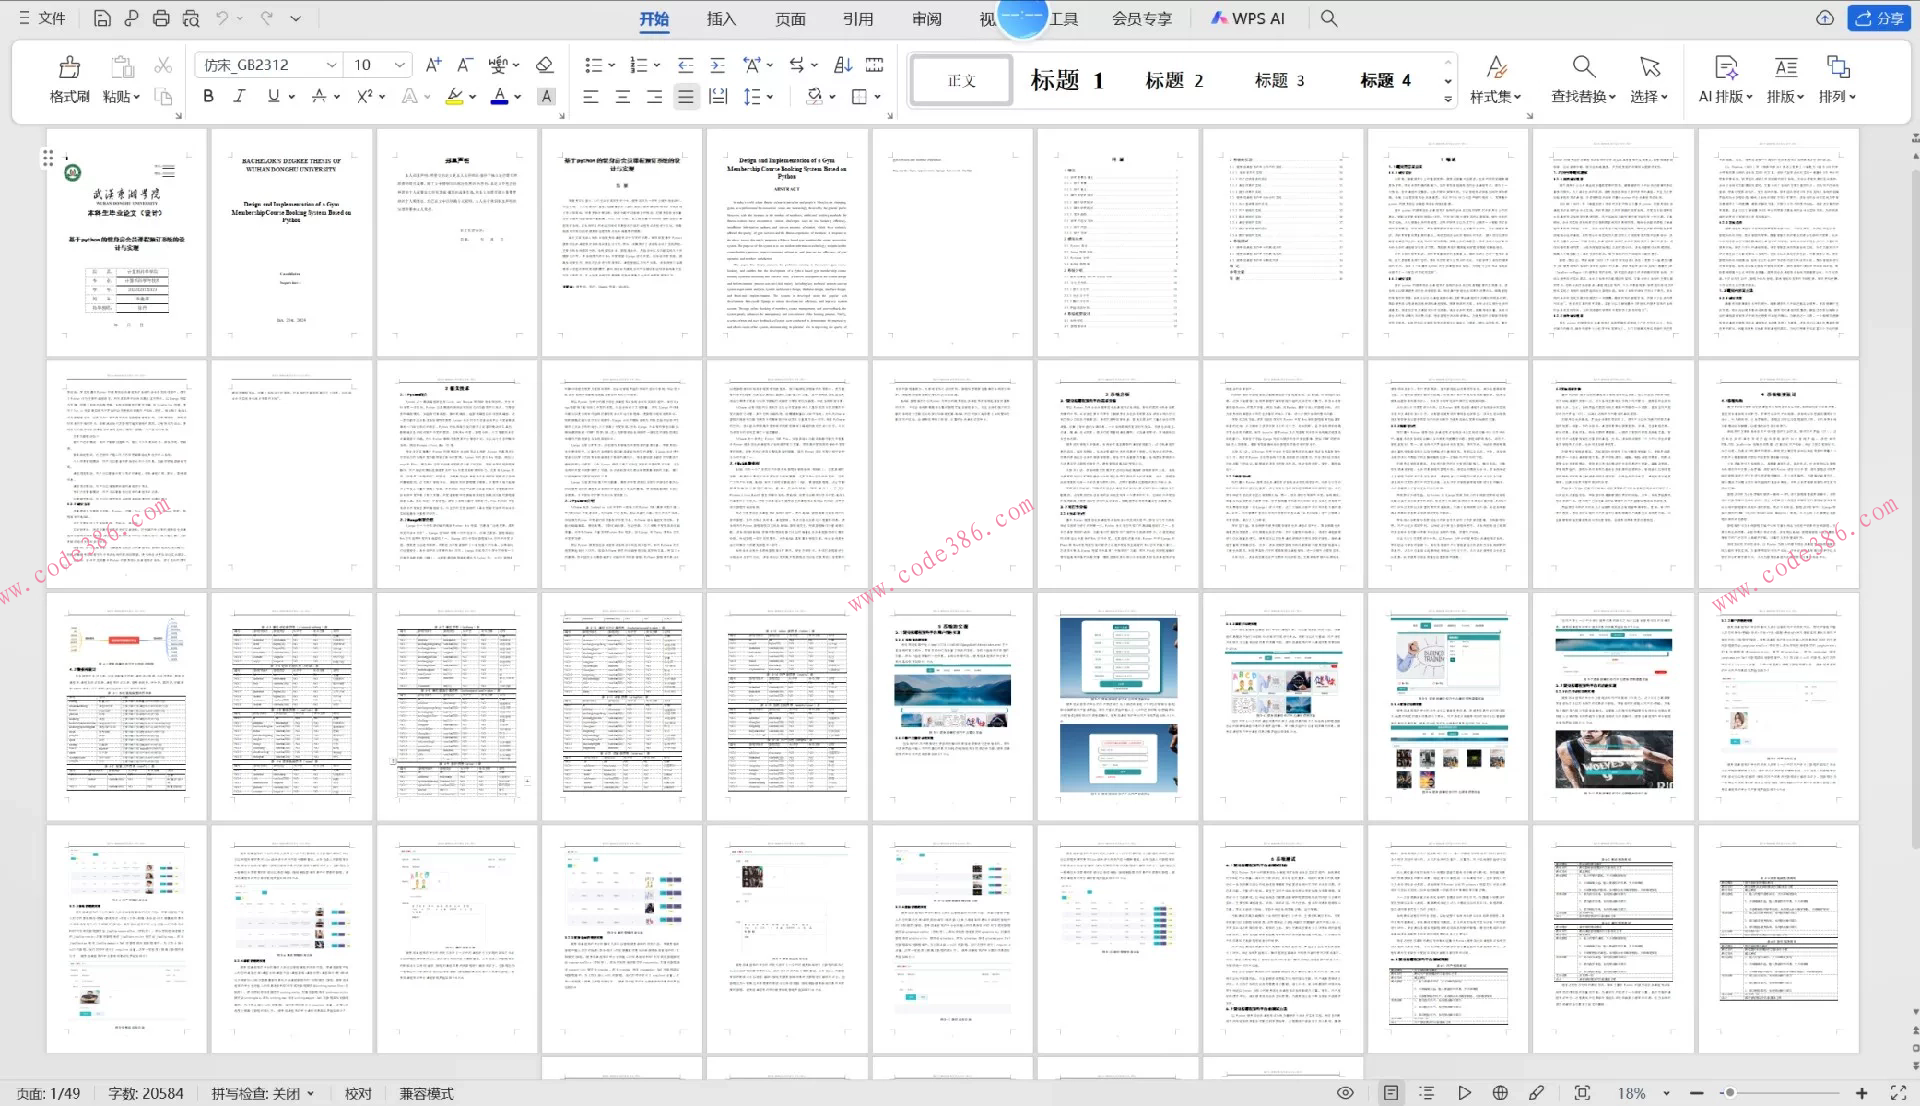Toggle eye protection mode in status bar
The height and width of the screenshot is (1106, 1920).
pos(1346,1093)
